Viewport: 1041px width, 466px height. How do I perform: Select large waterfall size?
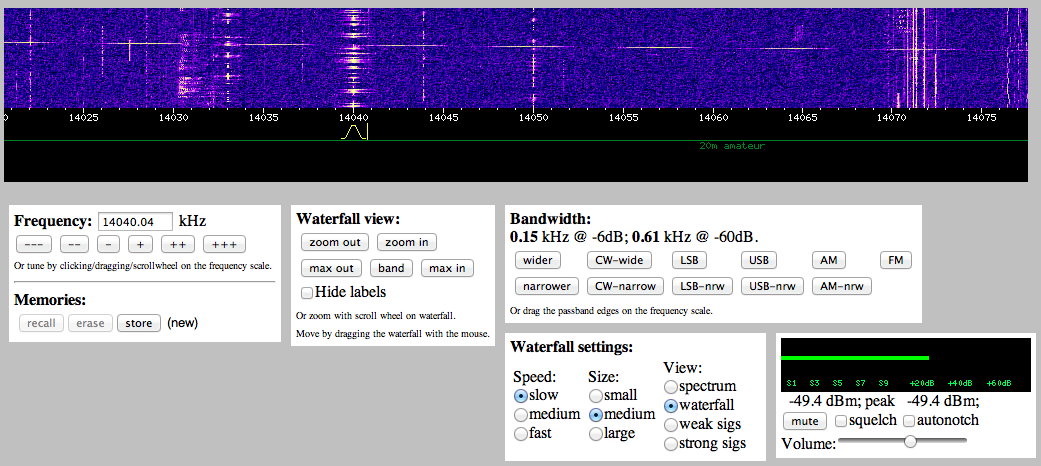tap(597, 433)
